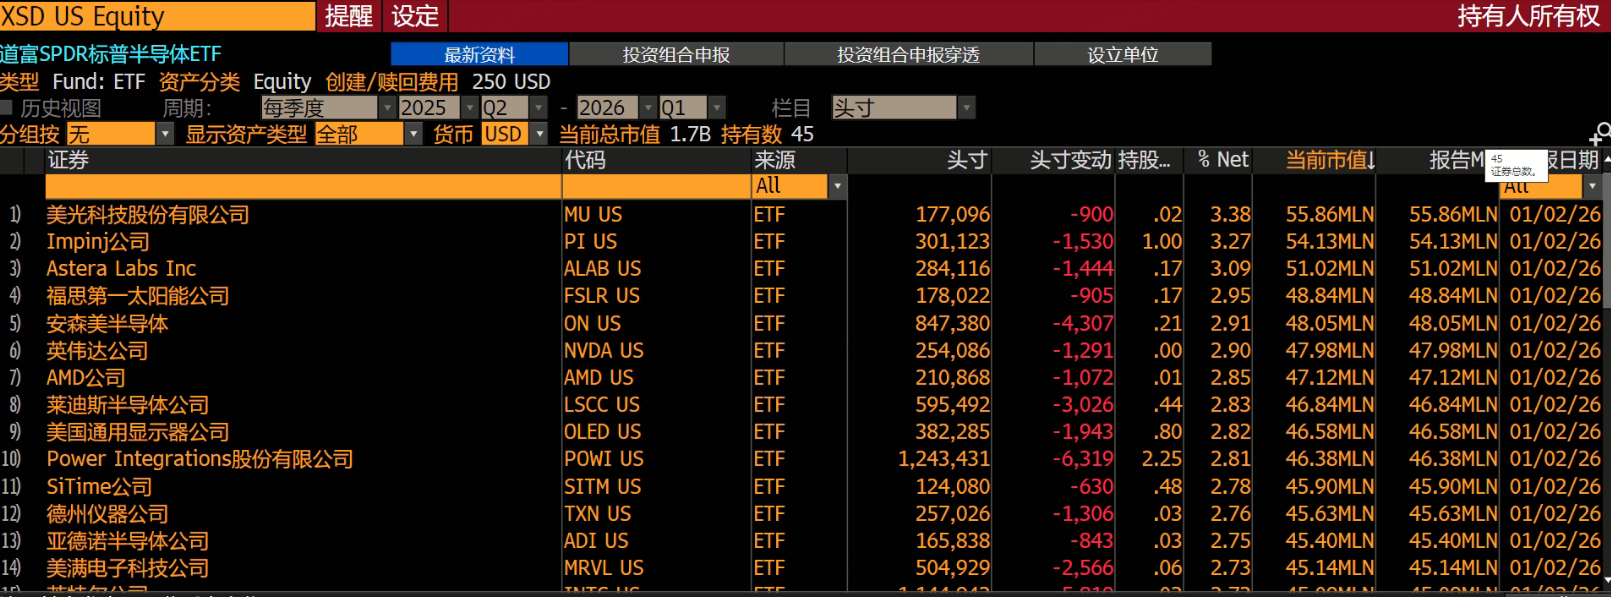This screenshot has height=597, width=1611.
Task: Select the 英伟达公司 security
Action: click(97, 350)
